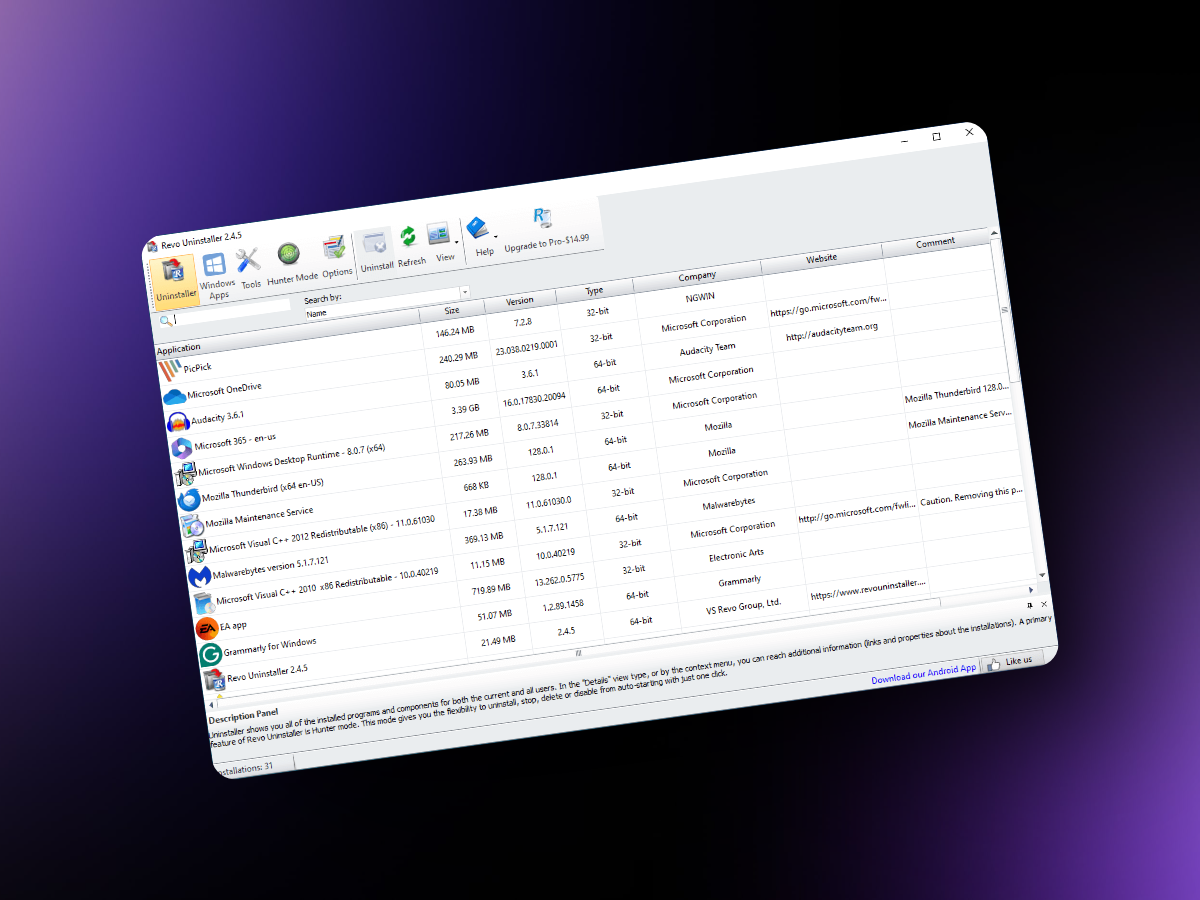Screen dimensions: 1200x900
Task: Open the Windows Apps section
Action: [x=216, y=275]
